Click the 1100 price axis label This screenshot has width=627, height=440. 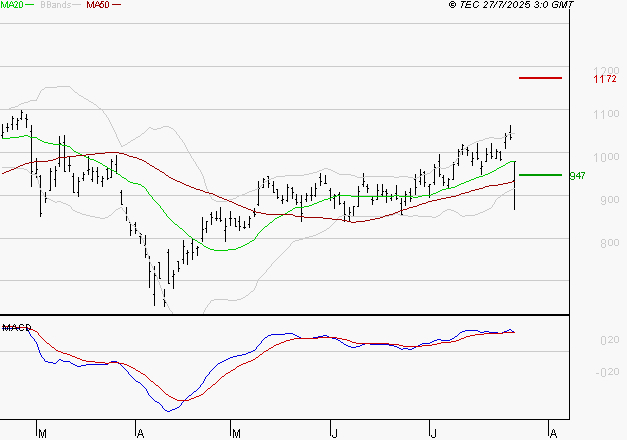tap(606, 114)
